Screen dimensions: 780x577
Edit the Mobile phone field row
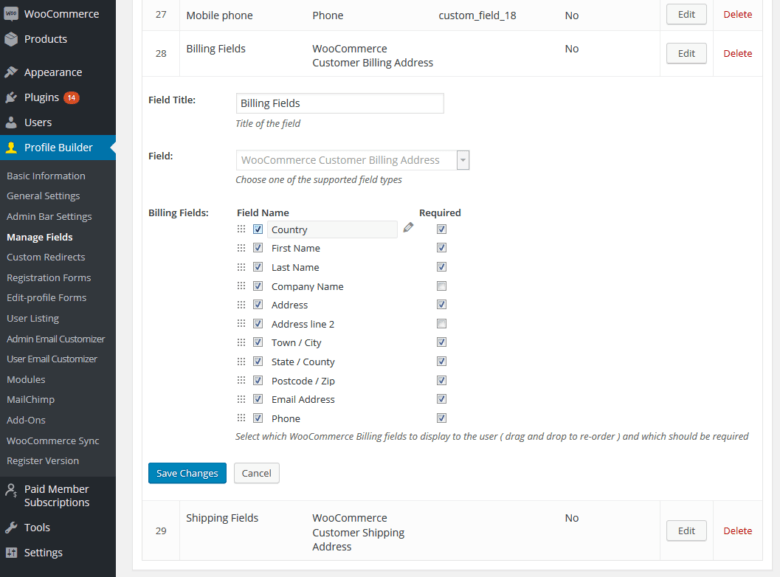686,14
